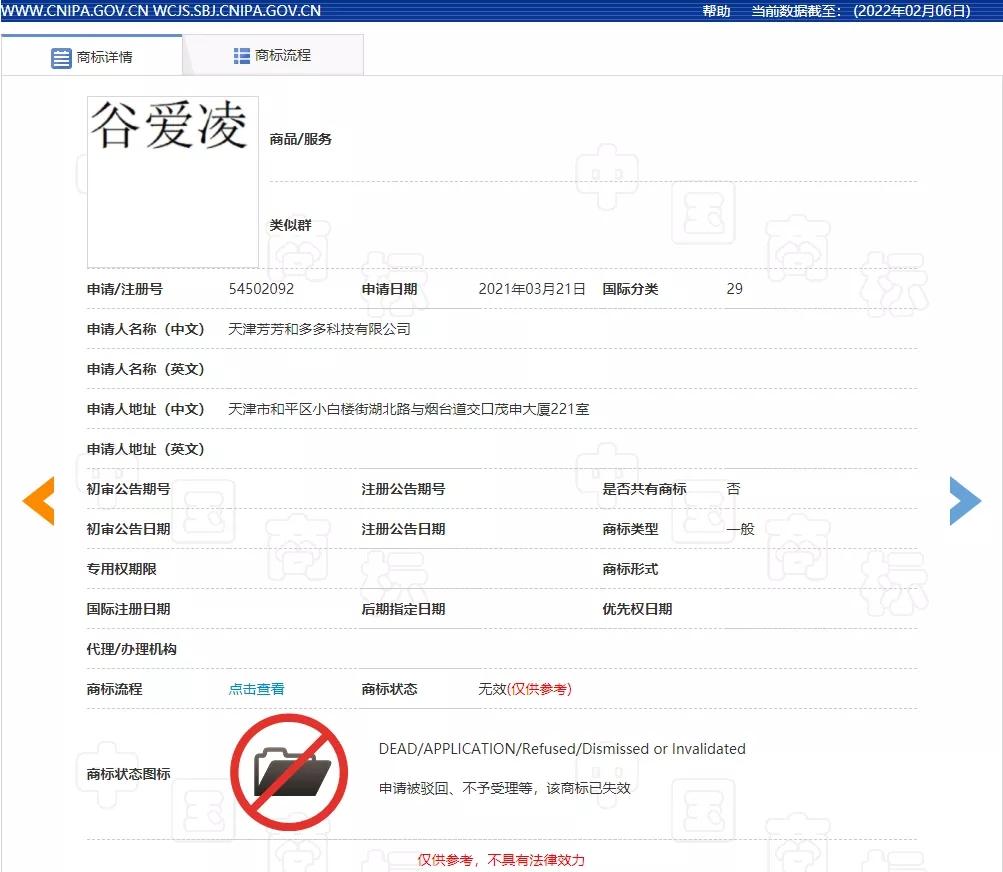Click the 后期指定日期 label
Viewport: 1003px width, 872px height.
403,609
